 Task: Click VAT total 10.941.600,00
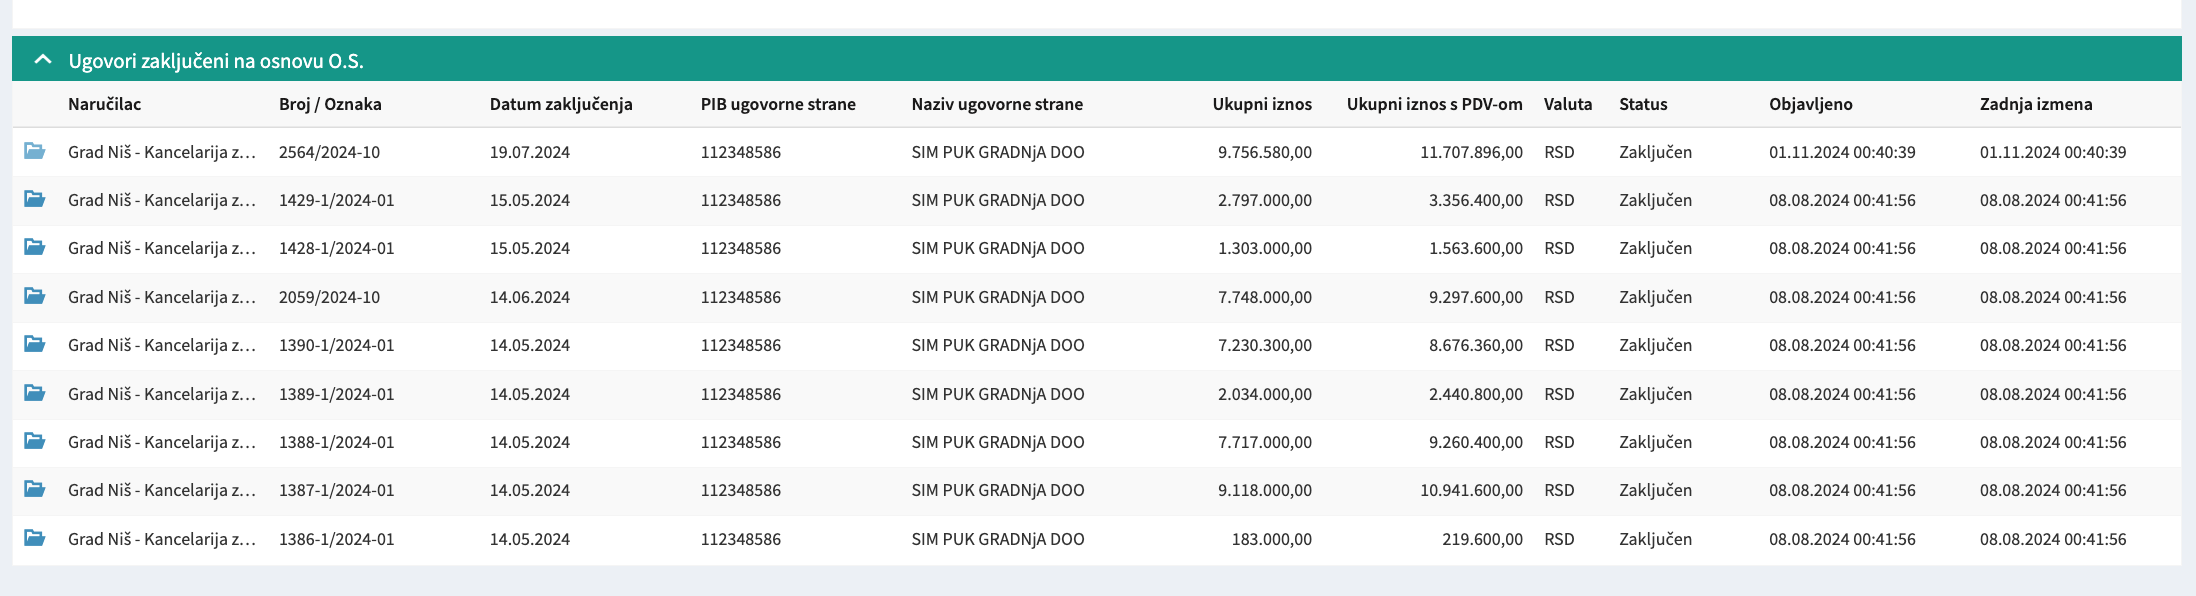[1472, 490]
